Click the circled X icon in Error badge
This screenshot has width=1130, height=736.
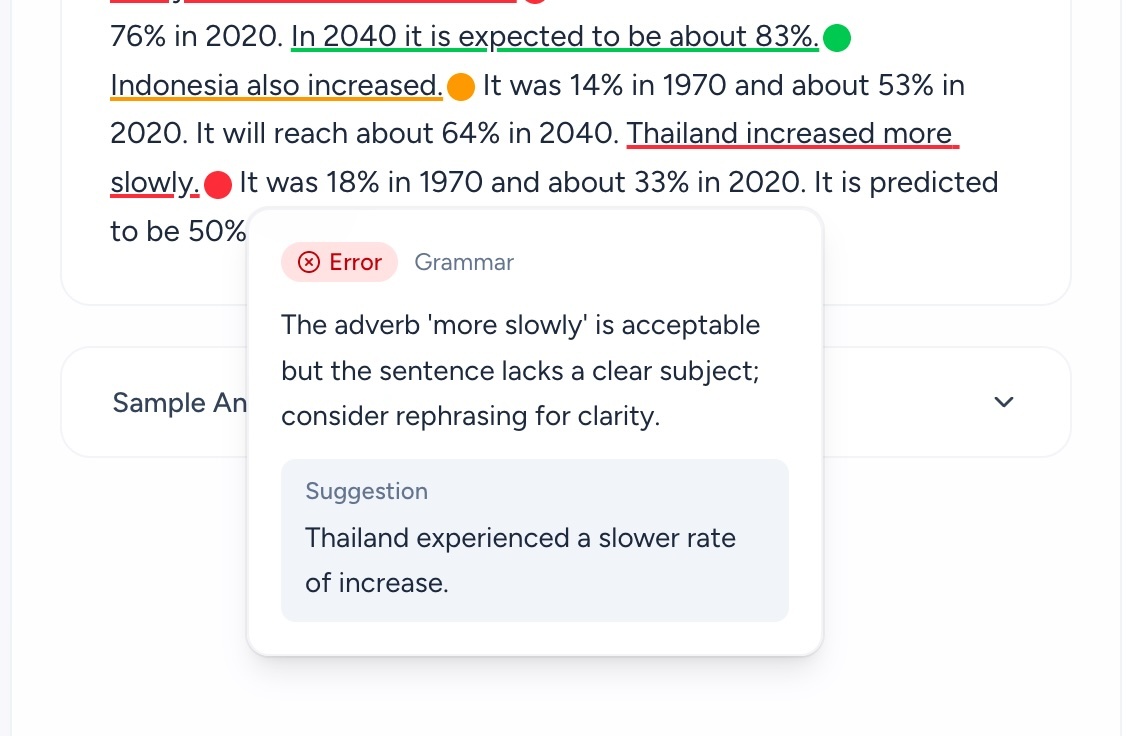[x=309, y=262]
